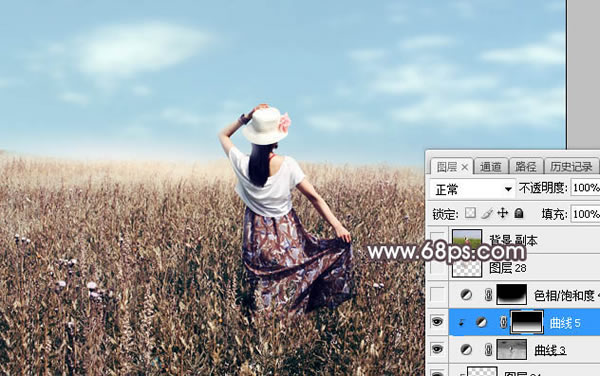Show the 色相/饱和度 layer
600x376 pixels.
pos(437,295)
